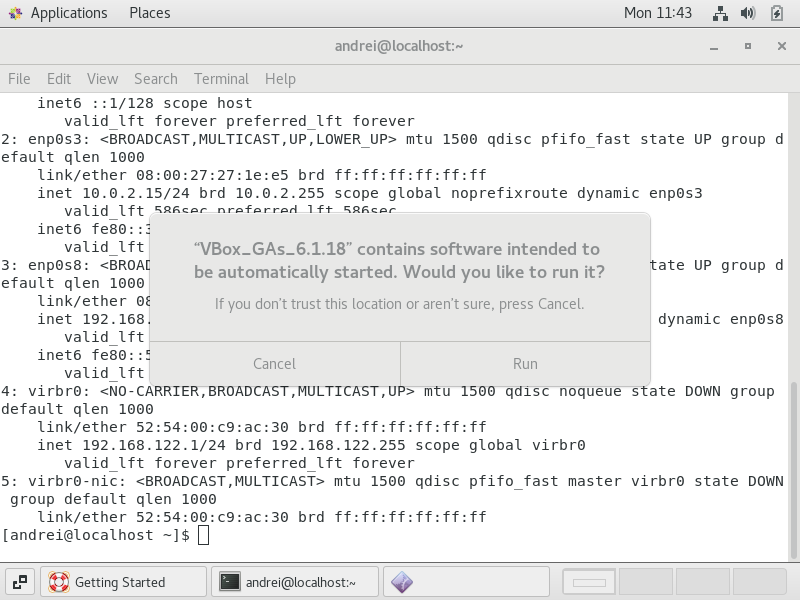Click the MAC address 08:00:27:27:1e:e5
Image resolution: width=800 pixels, height=600 pixels.
coord(212,176)
